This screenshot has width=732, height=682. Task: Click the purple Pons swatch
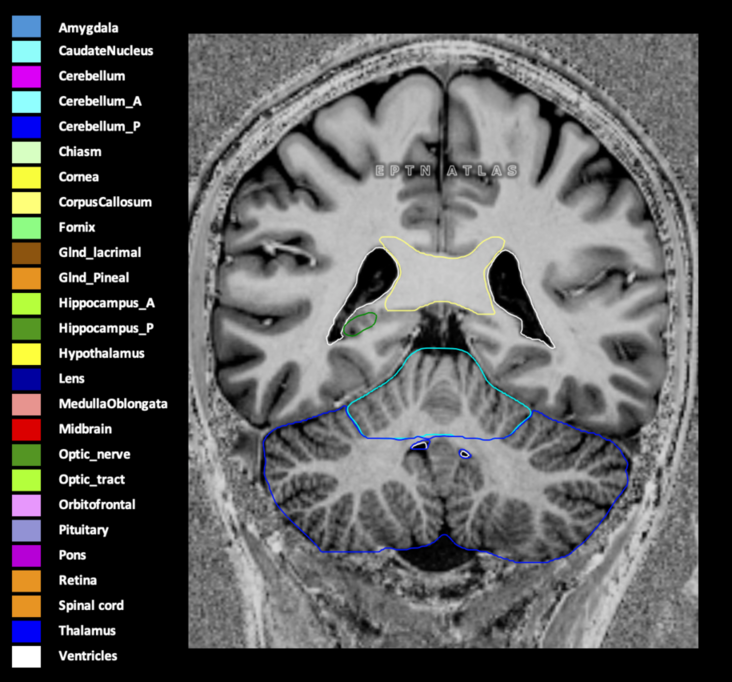tap(26, 556)
